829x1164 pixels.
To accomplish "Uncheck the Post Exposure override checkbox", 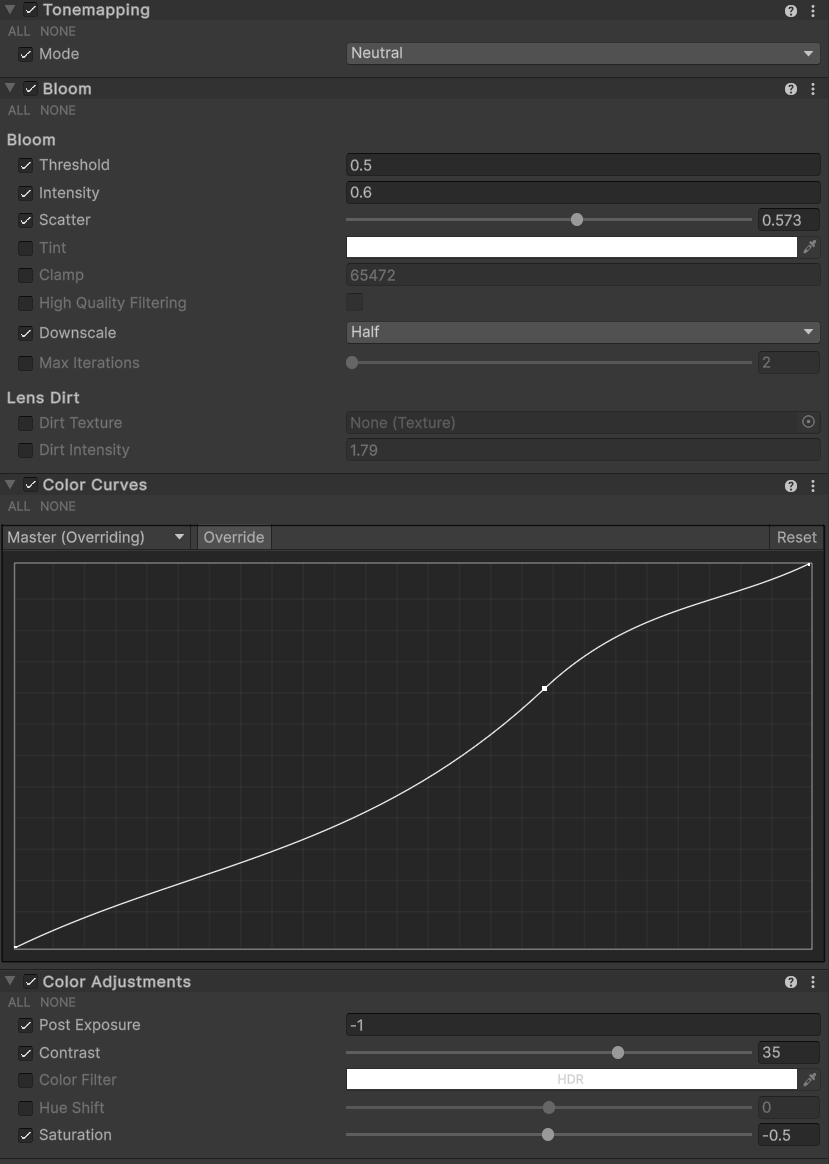I will coord(25,1025).
